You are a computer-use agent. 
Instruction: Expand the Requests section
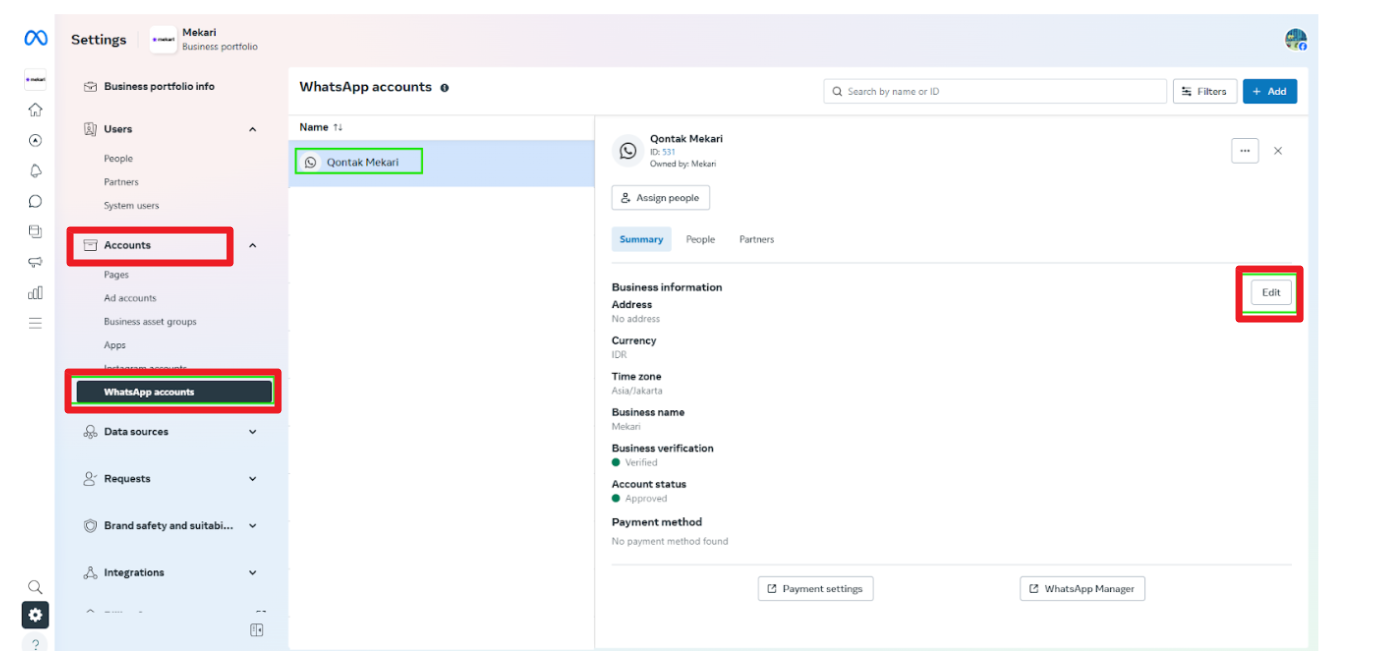(252, 479)
